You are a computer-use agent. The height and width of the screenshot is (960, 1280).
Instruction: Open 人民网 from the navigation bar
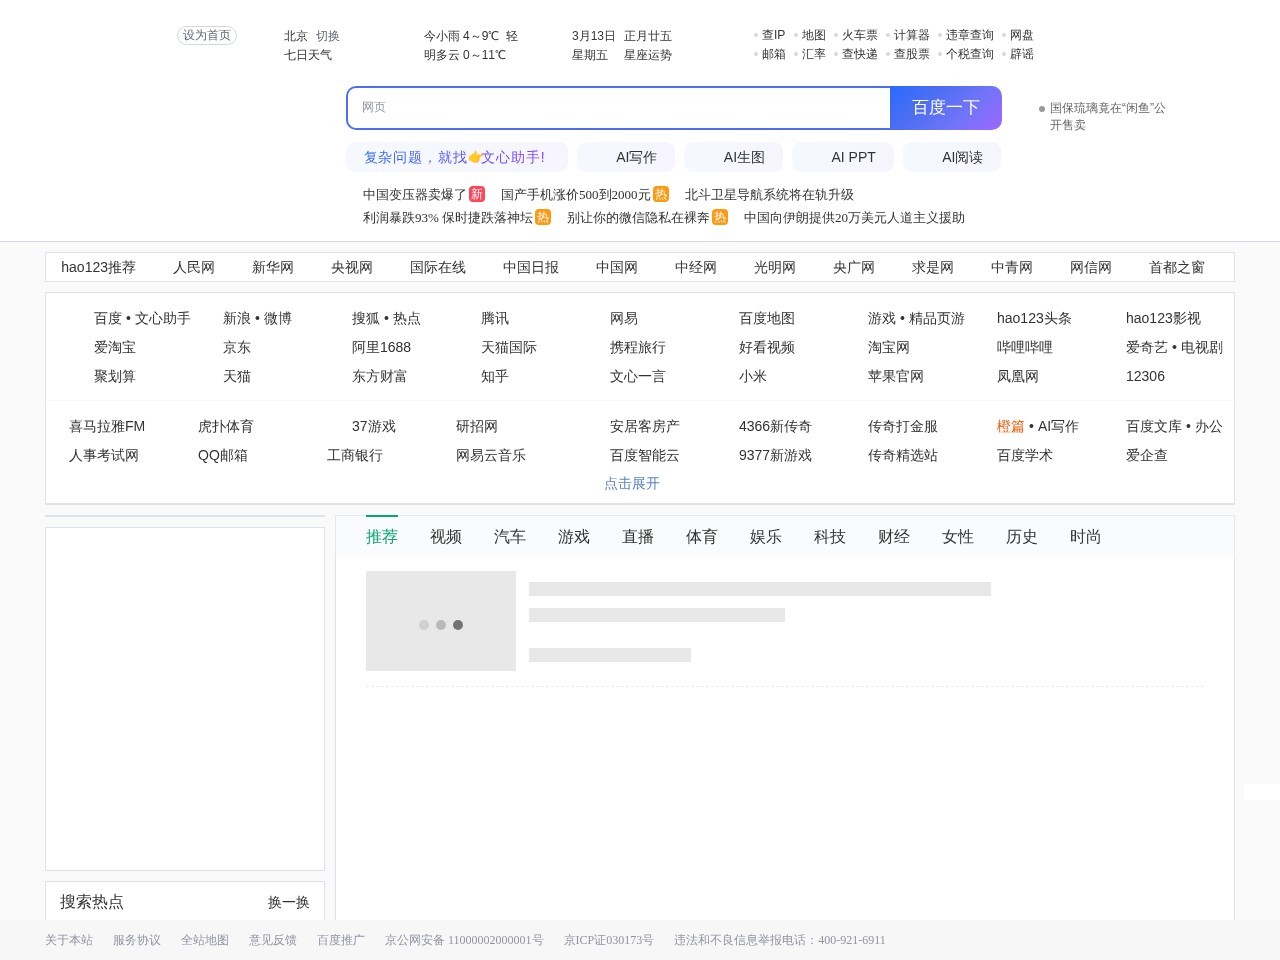194,267
